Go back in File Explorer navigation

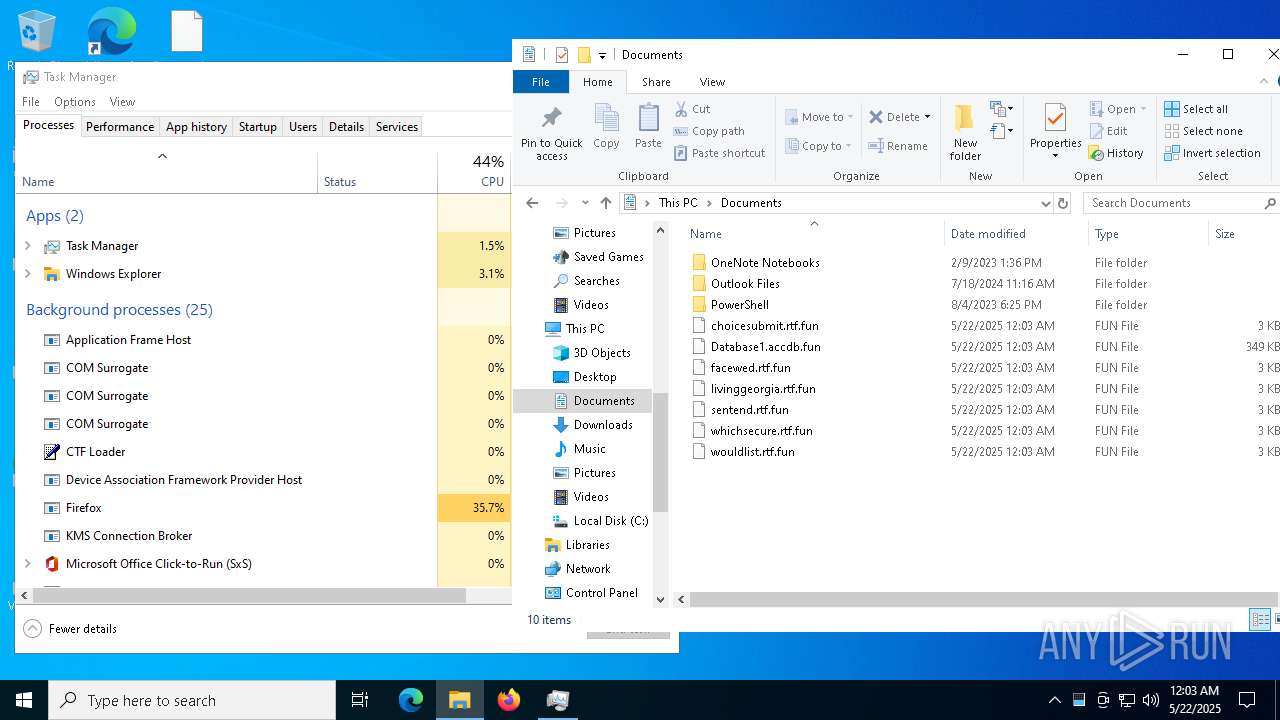532,203
